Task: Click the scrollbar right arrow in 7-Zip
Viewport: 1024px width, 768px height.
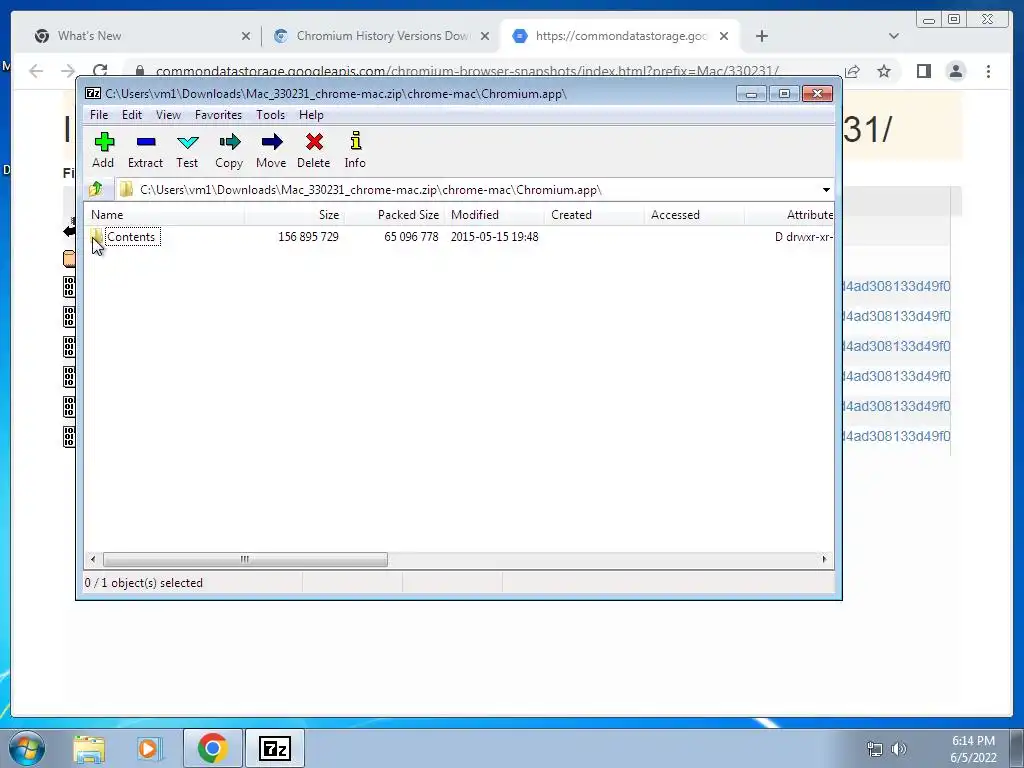Action: click(824, 560)
